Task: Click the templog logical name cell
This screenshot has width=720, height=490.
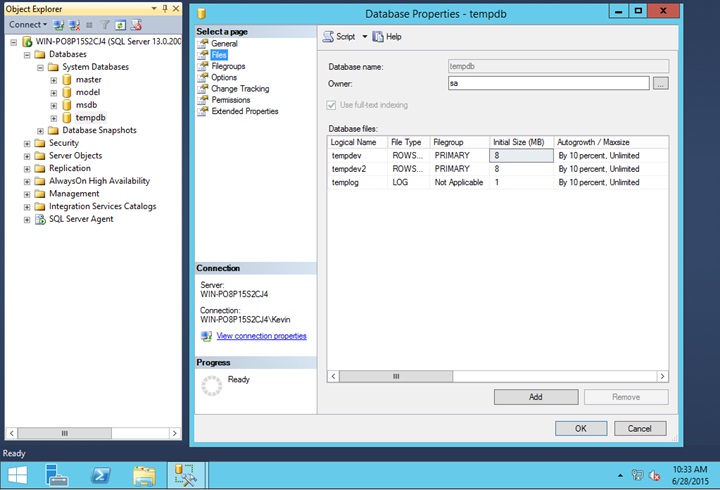Action: pyautogui.click(x=358, y=182)
